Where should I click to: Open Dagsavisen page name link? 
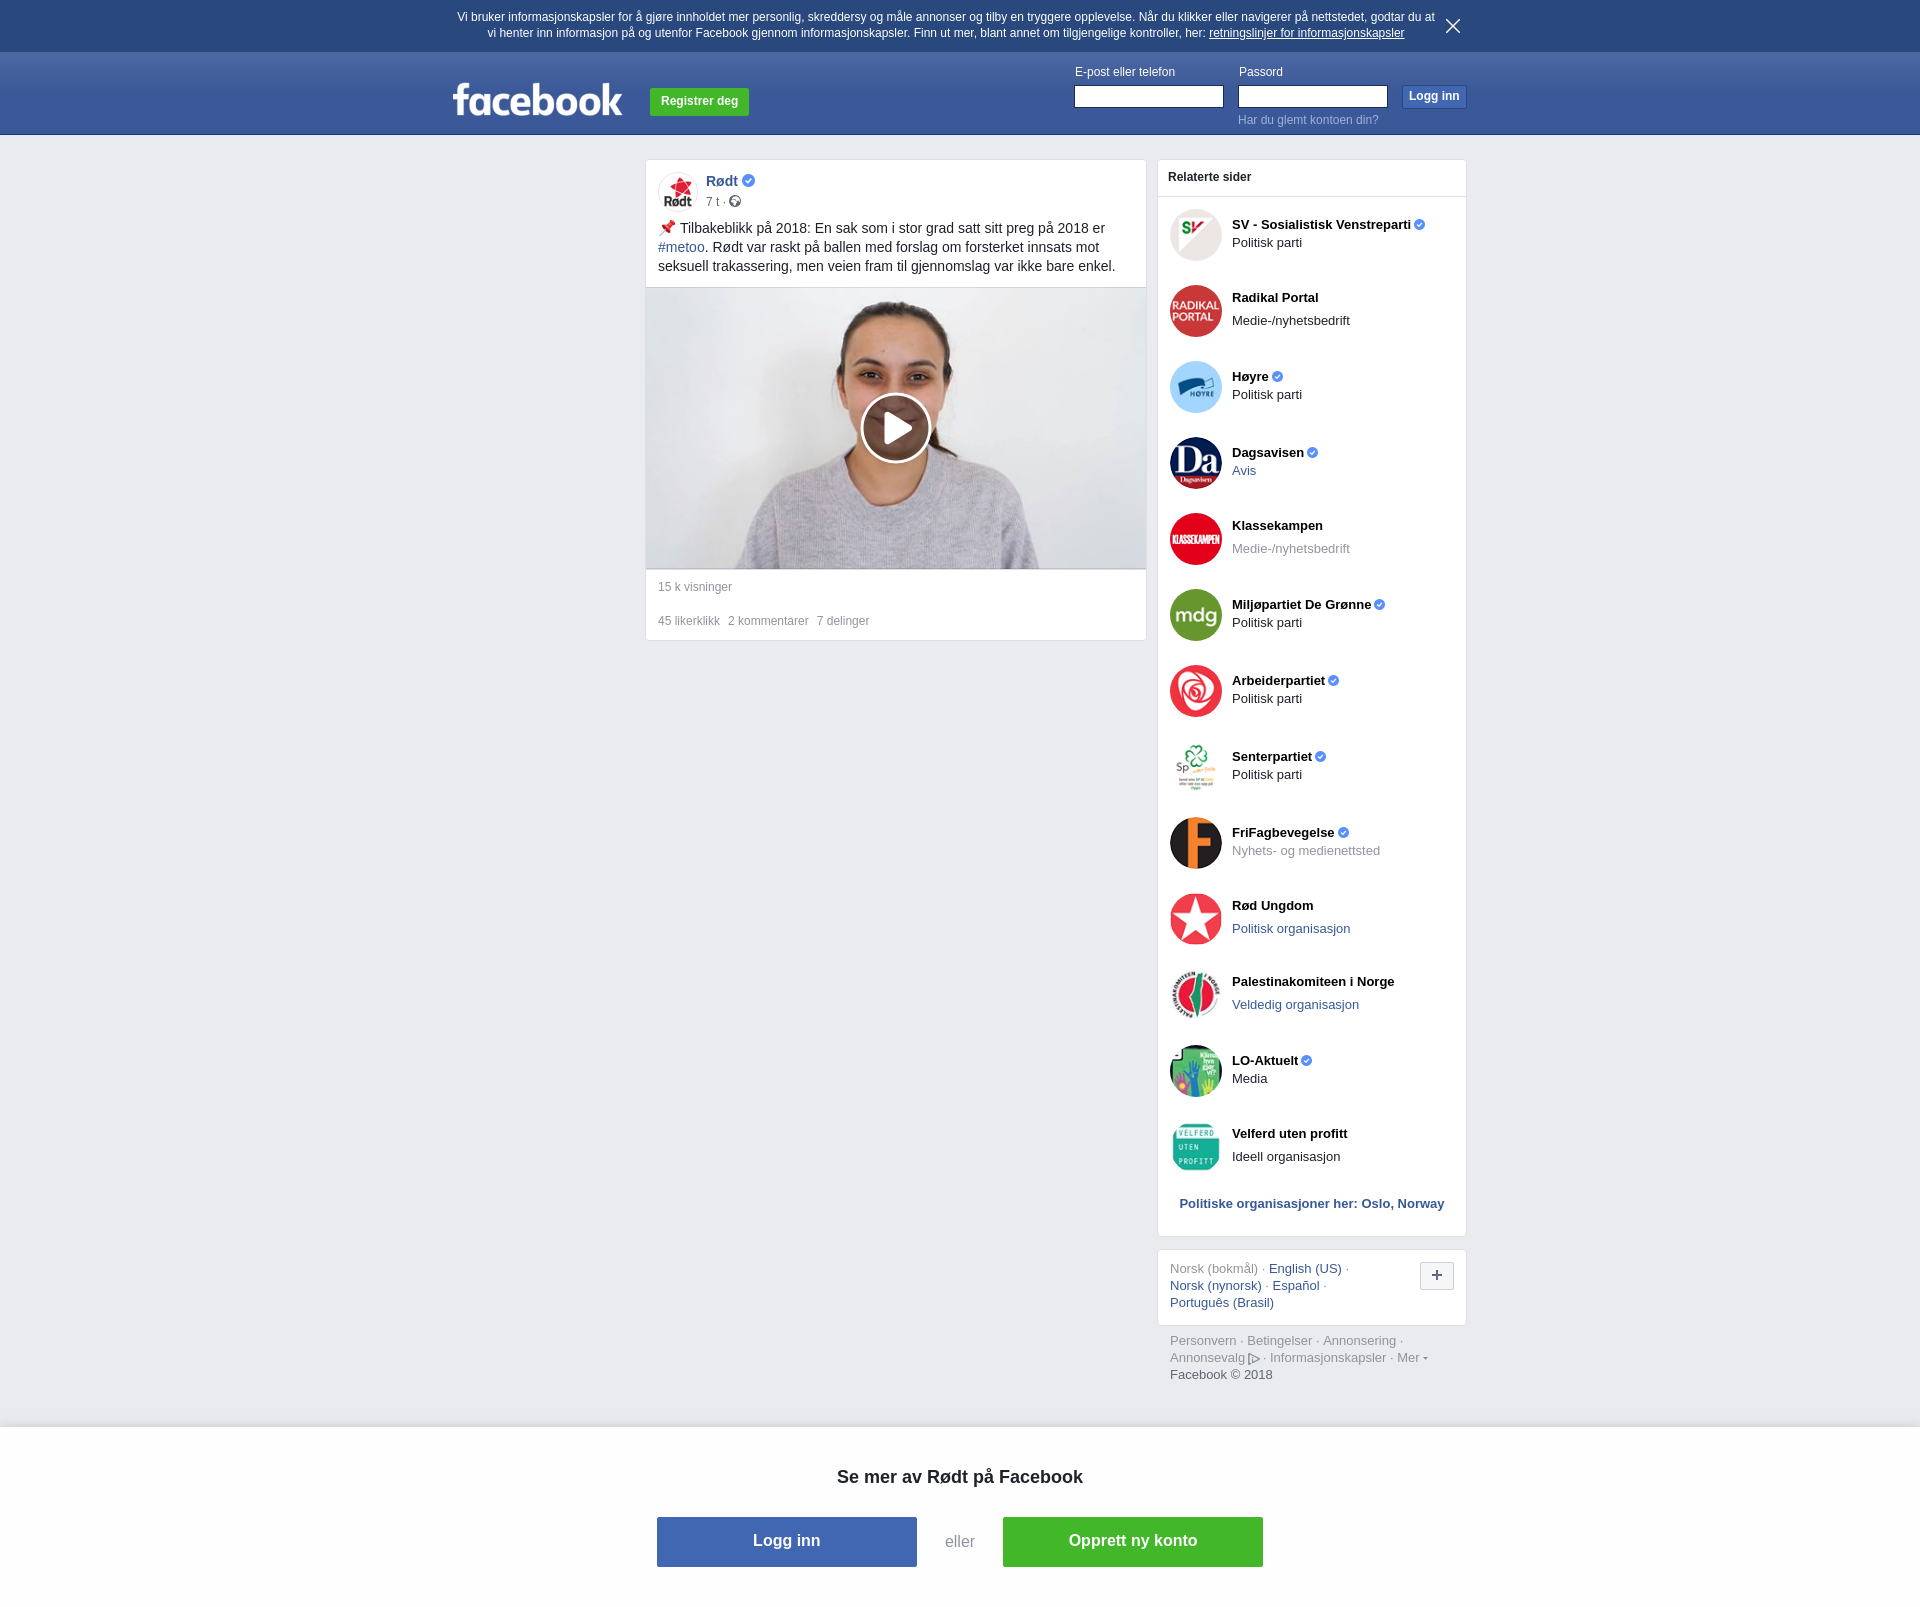[1268, 453]
